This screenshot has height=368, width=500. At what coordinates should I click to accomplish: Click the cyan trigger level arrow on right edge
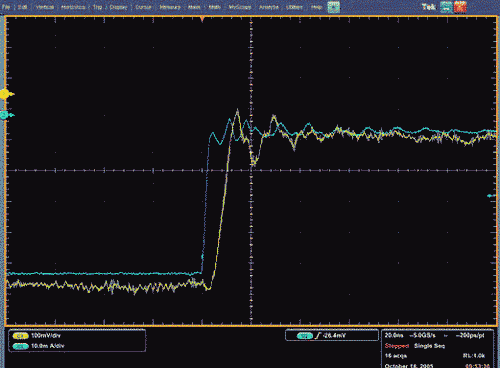point(491,196)
